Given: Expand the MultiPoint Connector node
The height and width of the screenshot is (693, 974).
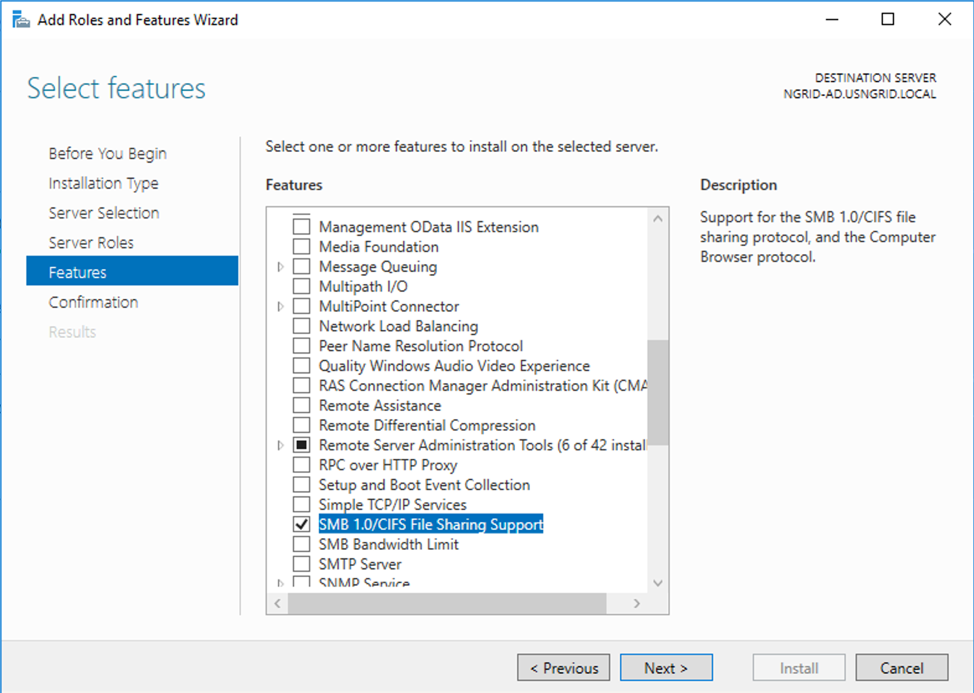Looking at the screenshot, I should point(280,306).
